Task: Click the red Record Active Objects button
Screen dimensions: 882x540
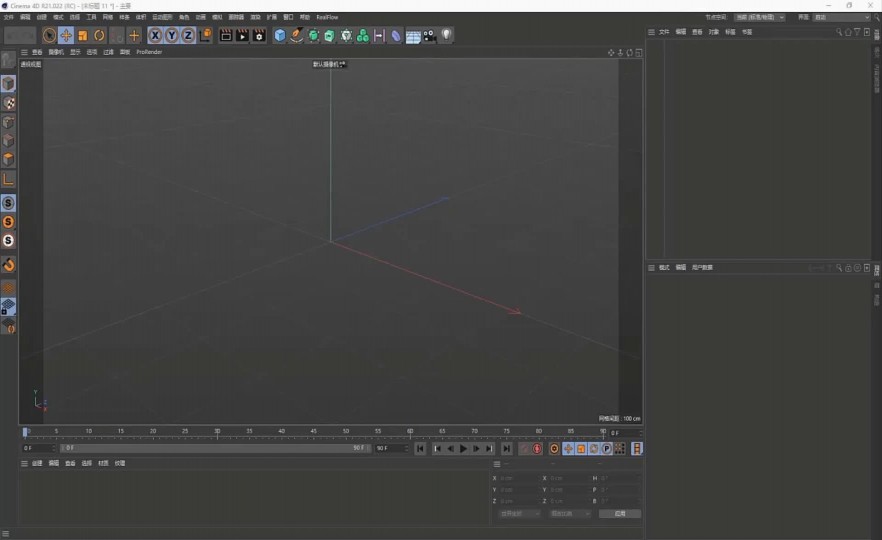Action: (524, 448)
